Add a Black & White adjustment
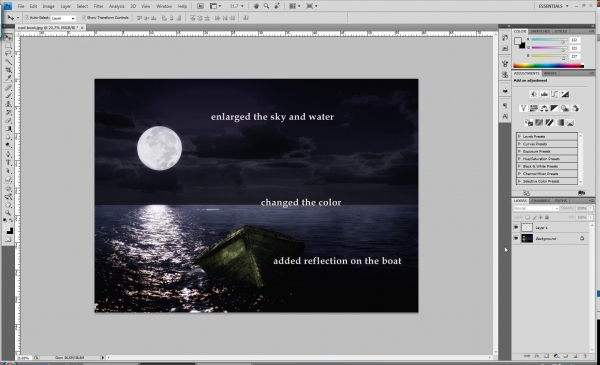Viewport: 600px width, 365px height. 554,108
